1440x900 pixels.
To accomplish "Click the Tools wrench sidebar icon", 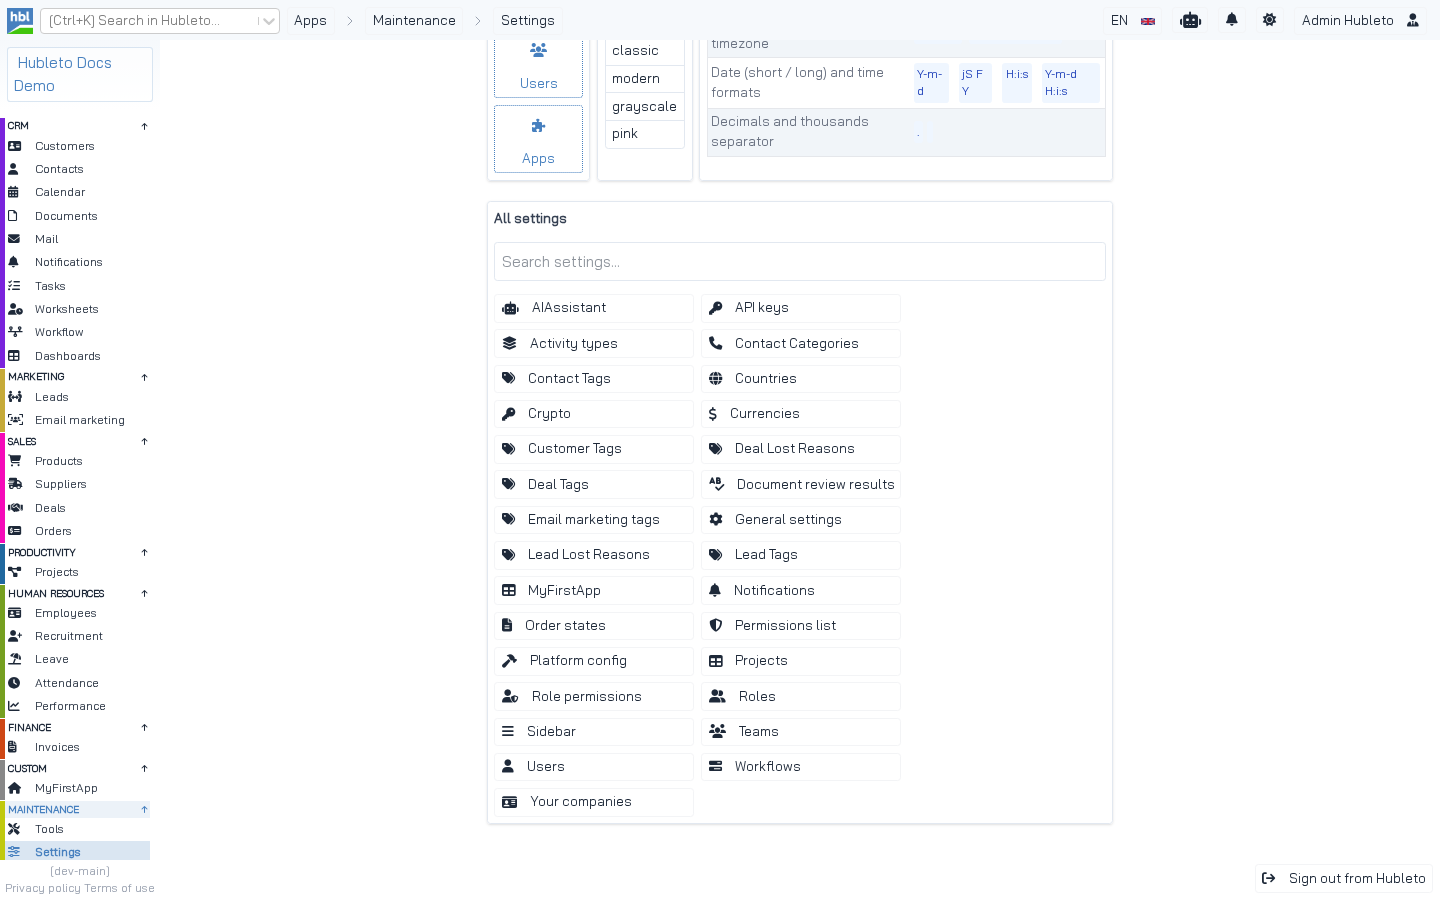I will pyautogui.click(x=14, y=829).
